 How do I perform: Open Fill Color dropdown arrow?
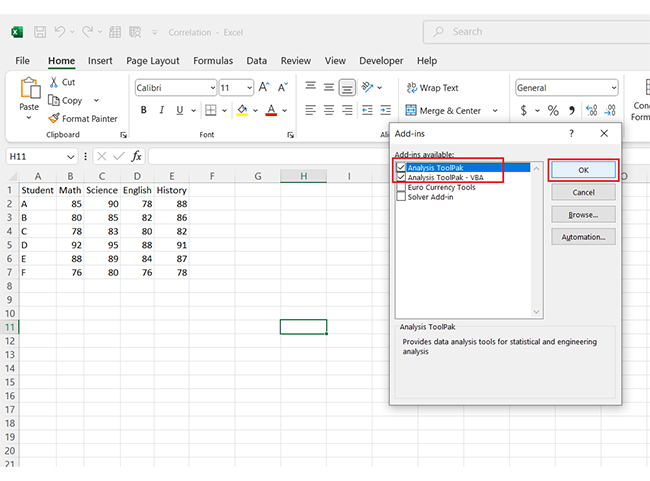coord(255,110)
